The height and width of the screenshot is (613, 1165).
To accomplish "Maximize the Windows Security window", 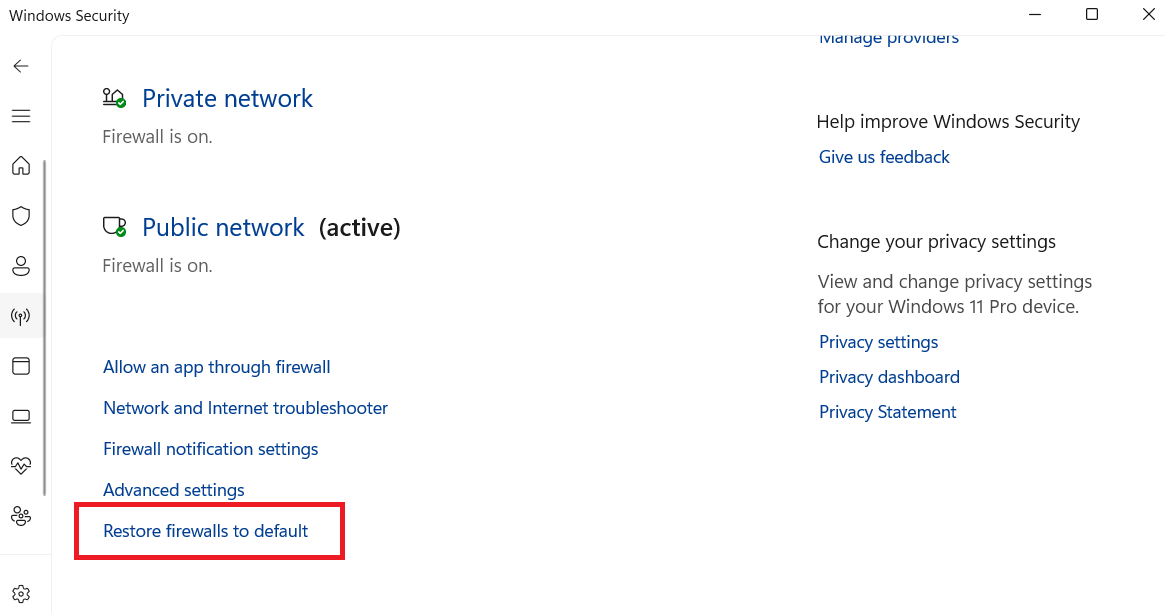I will [x=1091, y=14].
